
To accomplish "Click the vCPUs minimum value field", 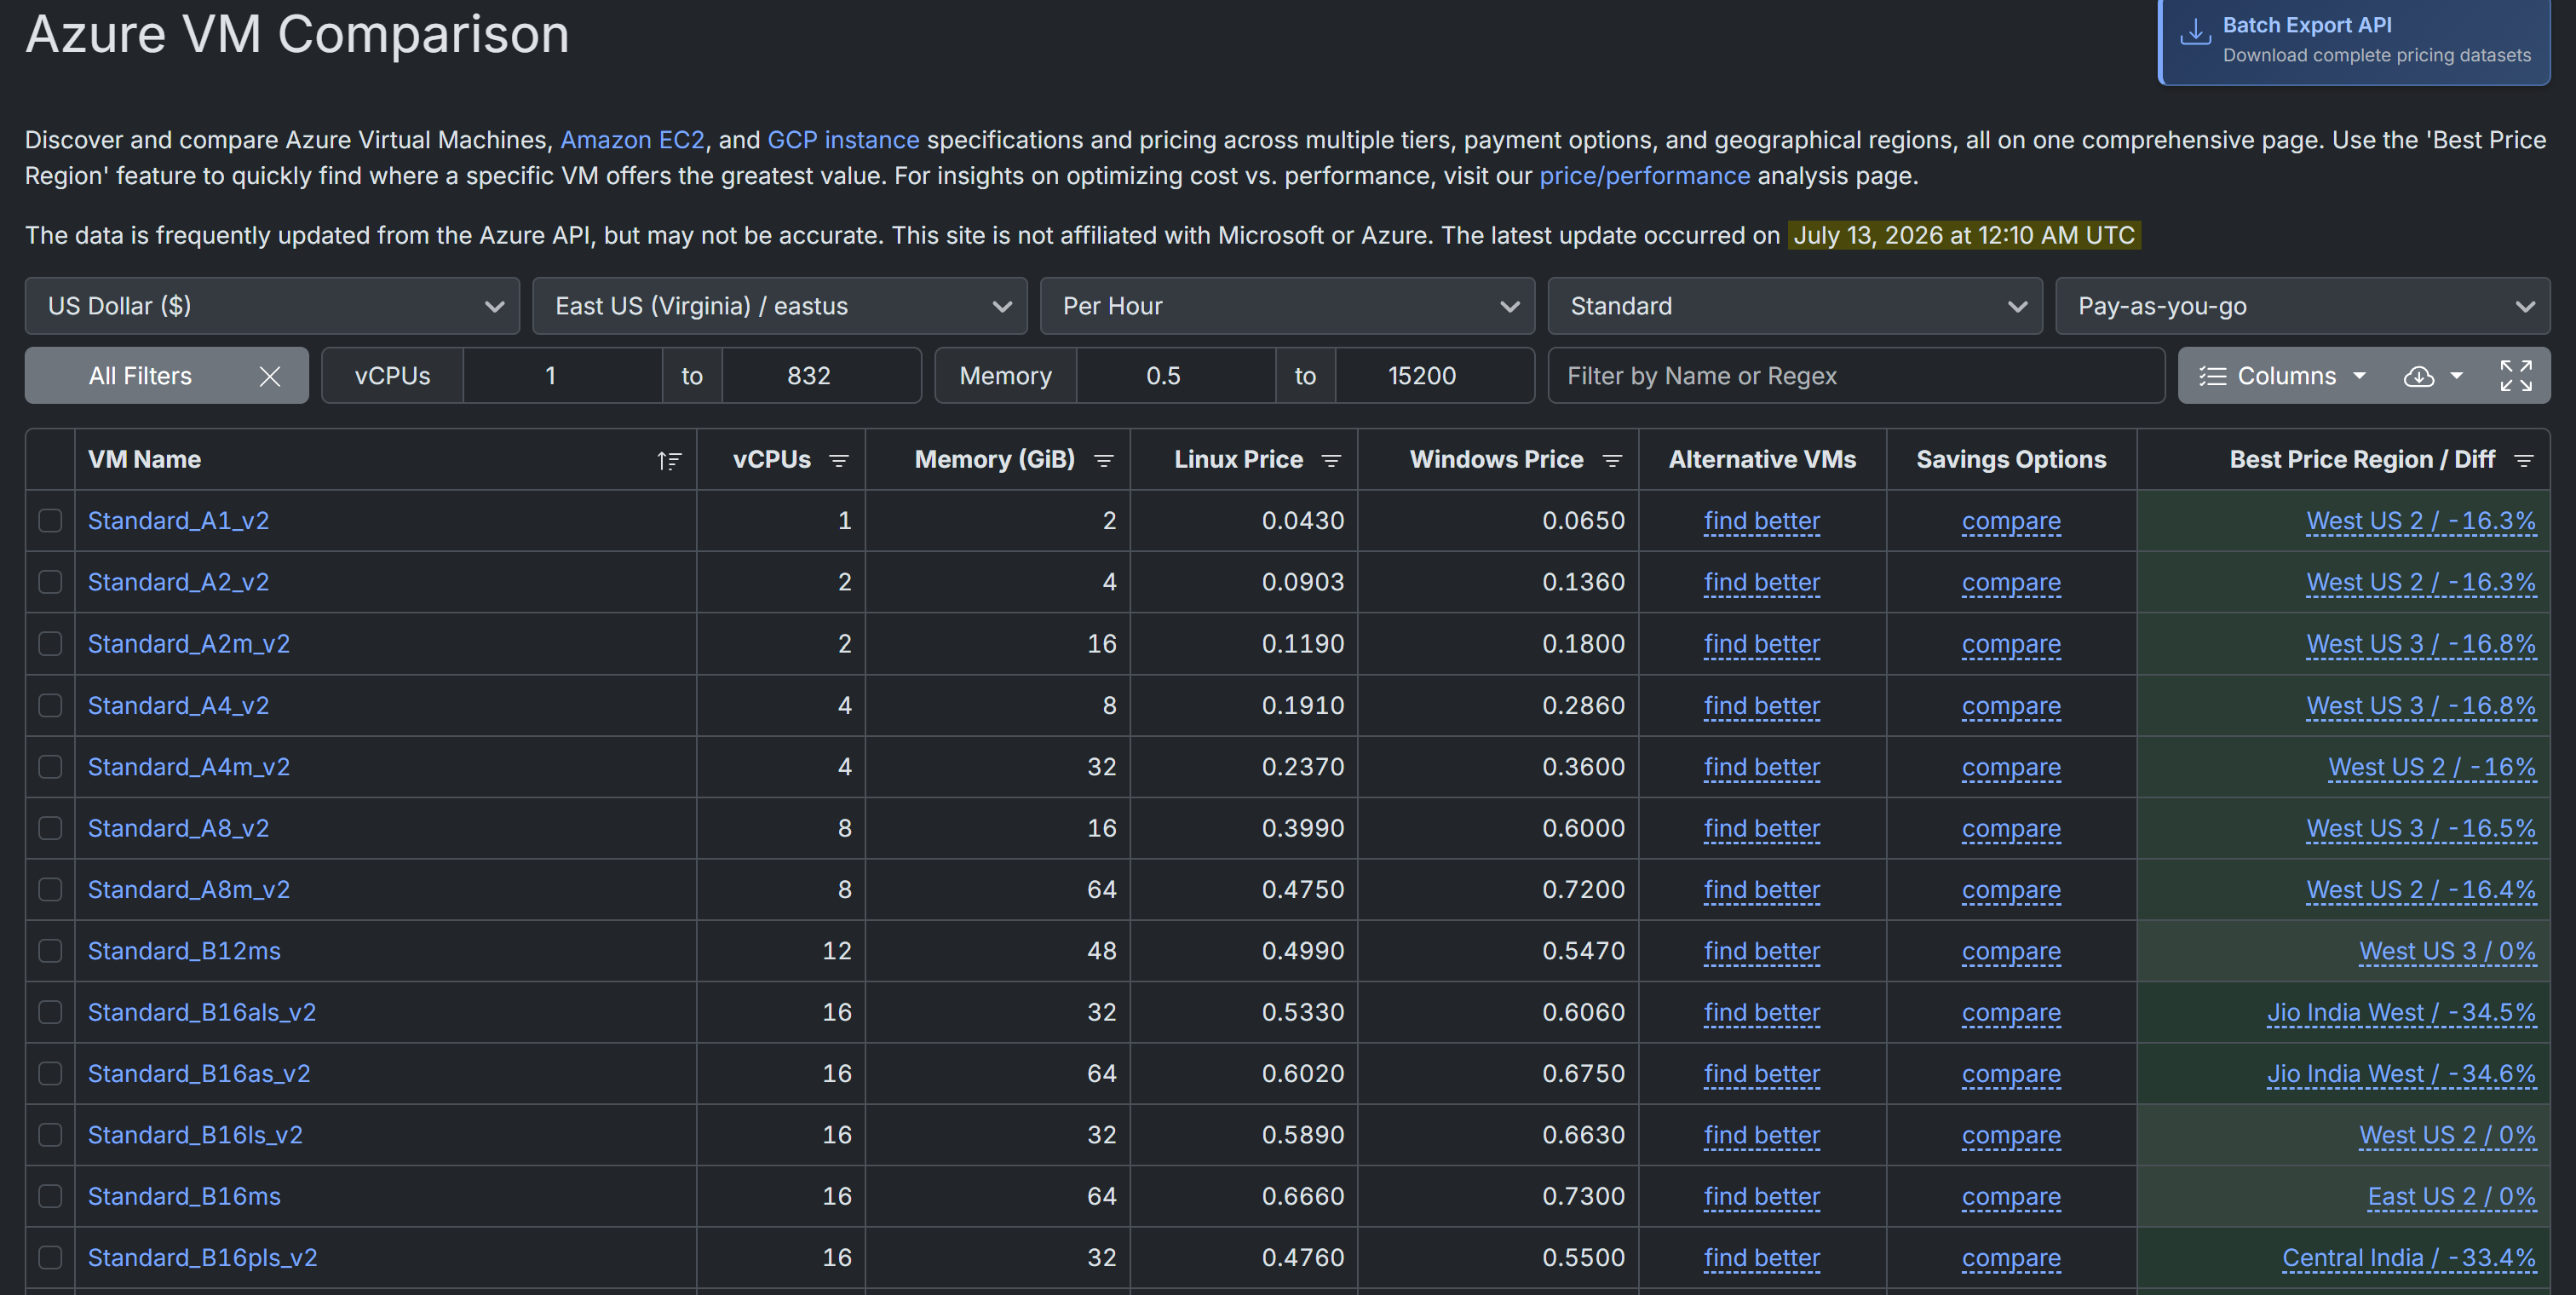I will 562,376.
